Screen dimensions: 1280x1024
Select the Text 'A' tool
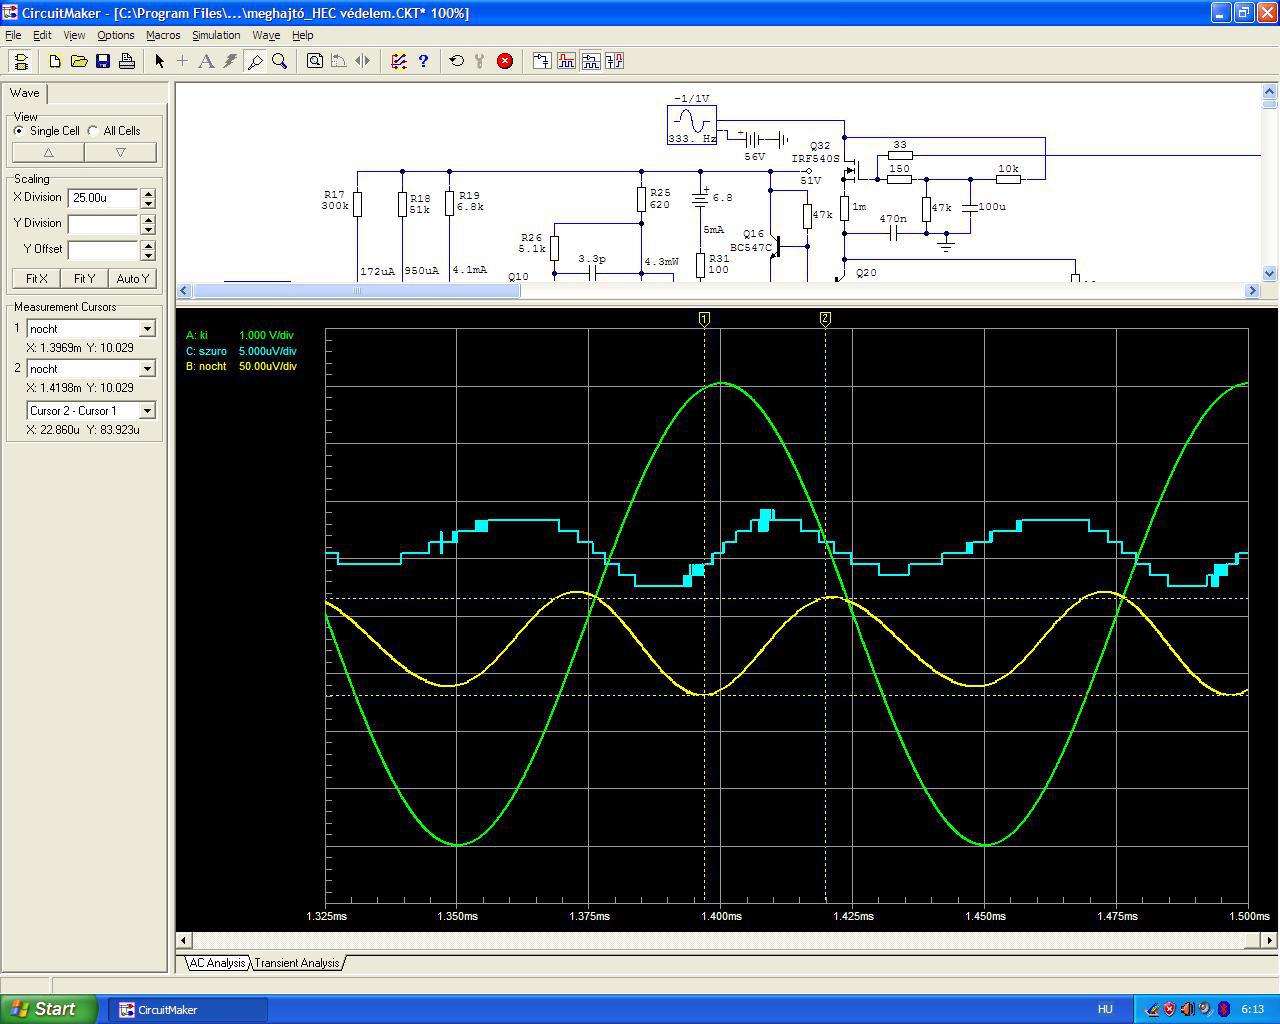point(206,61)
